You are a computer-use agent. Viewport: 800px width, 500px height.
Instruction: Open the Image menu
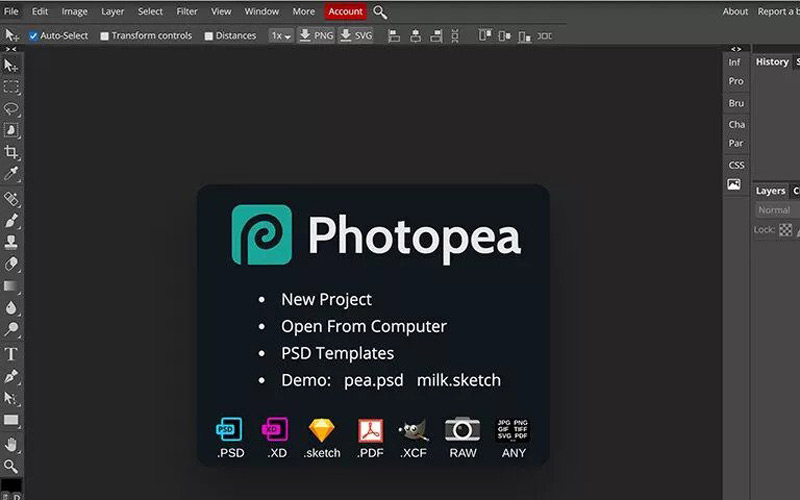74,11
